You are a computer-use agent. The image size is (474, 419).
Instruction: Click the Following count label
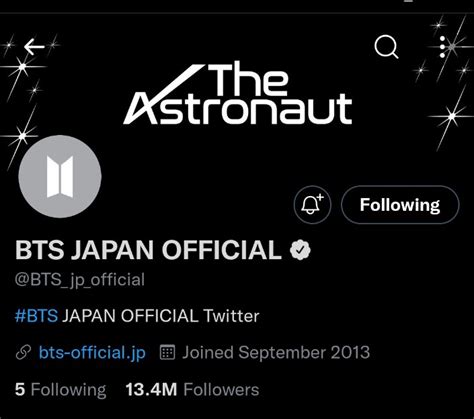click(x=68, y=390)
